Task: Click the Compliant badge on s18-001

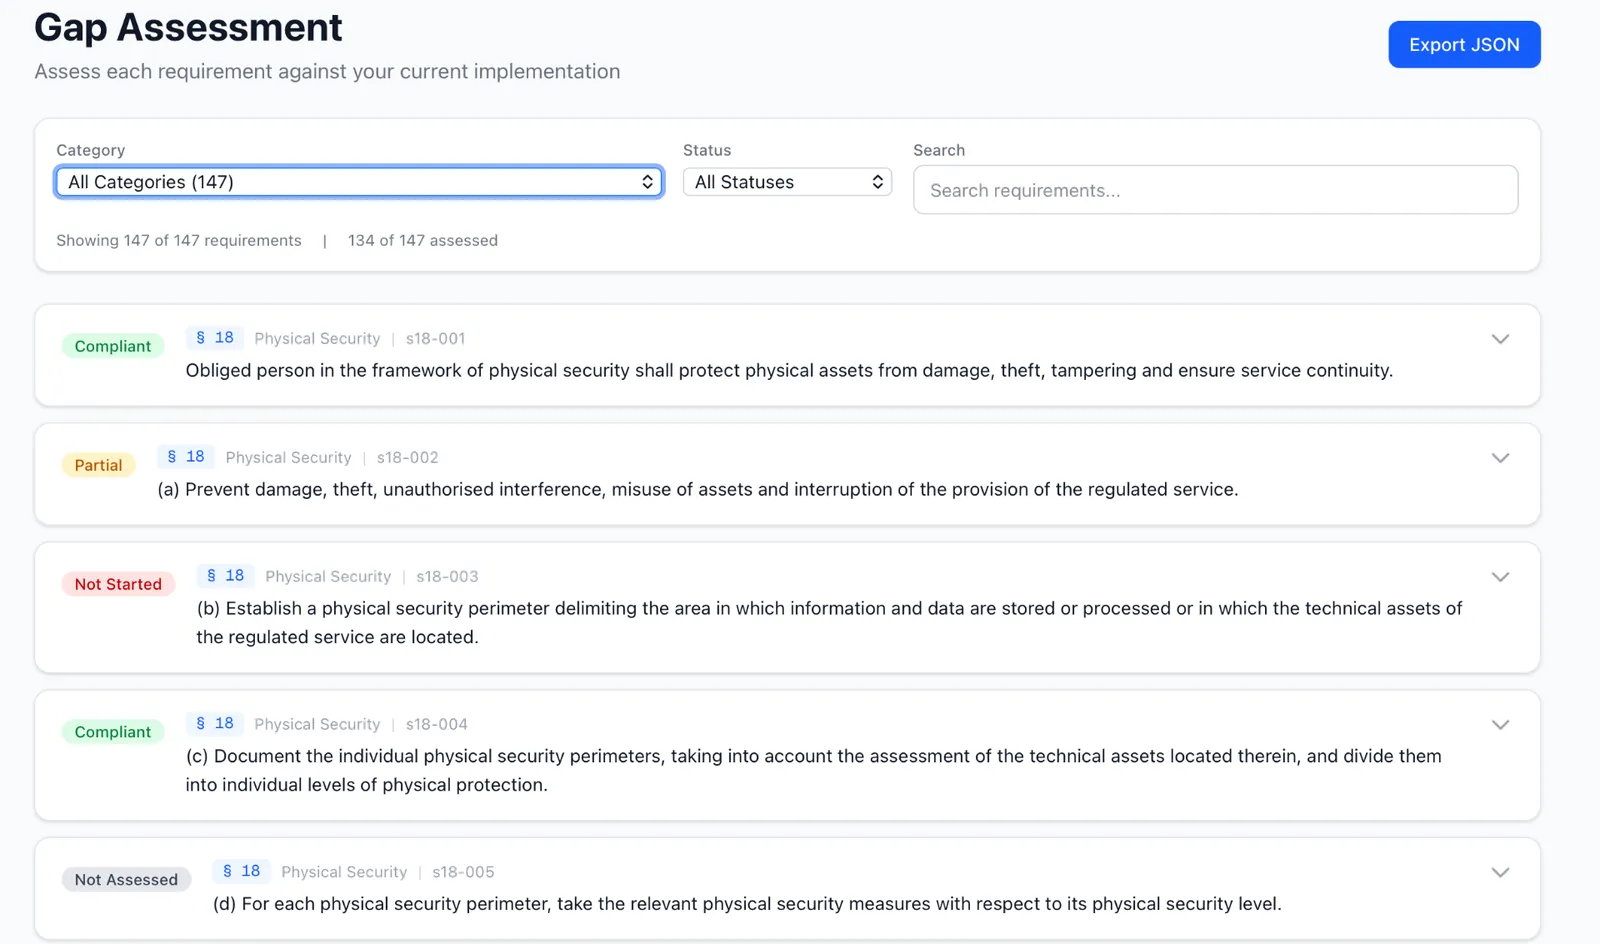Action: (x=113, y=346)
